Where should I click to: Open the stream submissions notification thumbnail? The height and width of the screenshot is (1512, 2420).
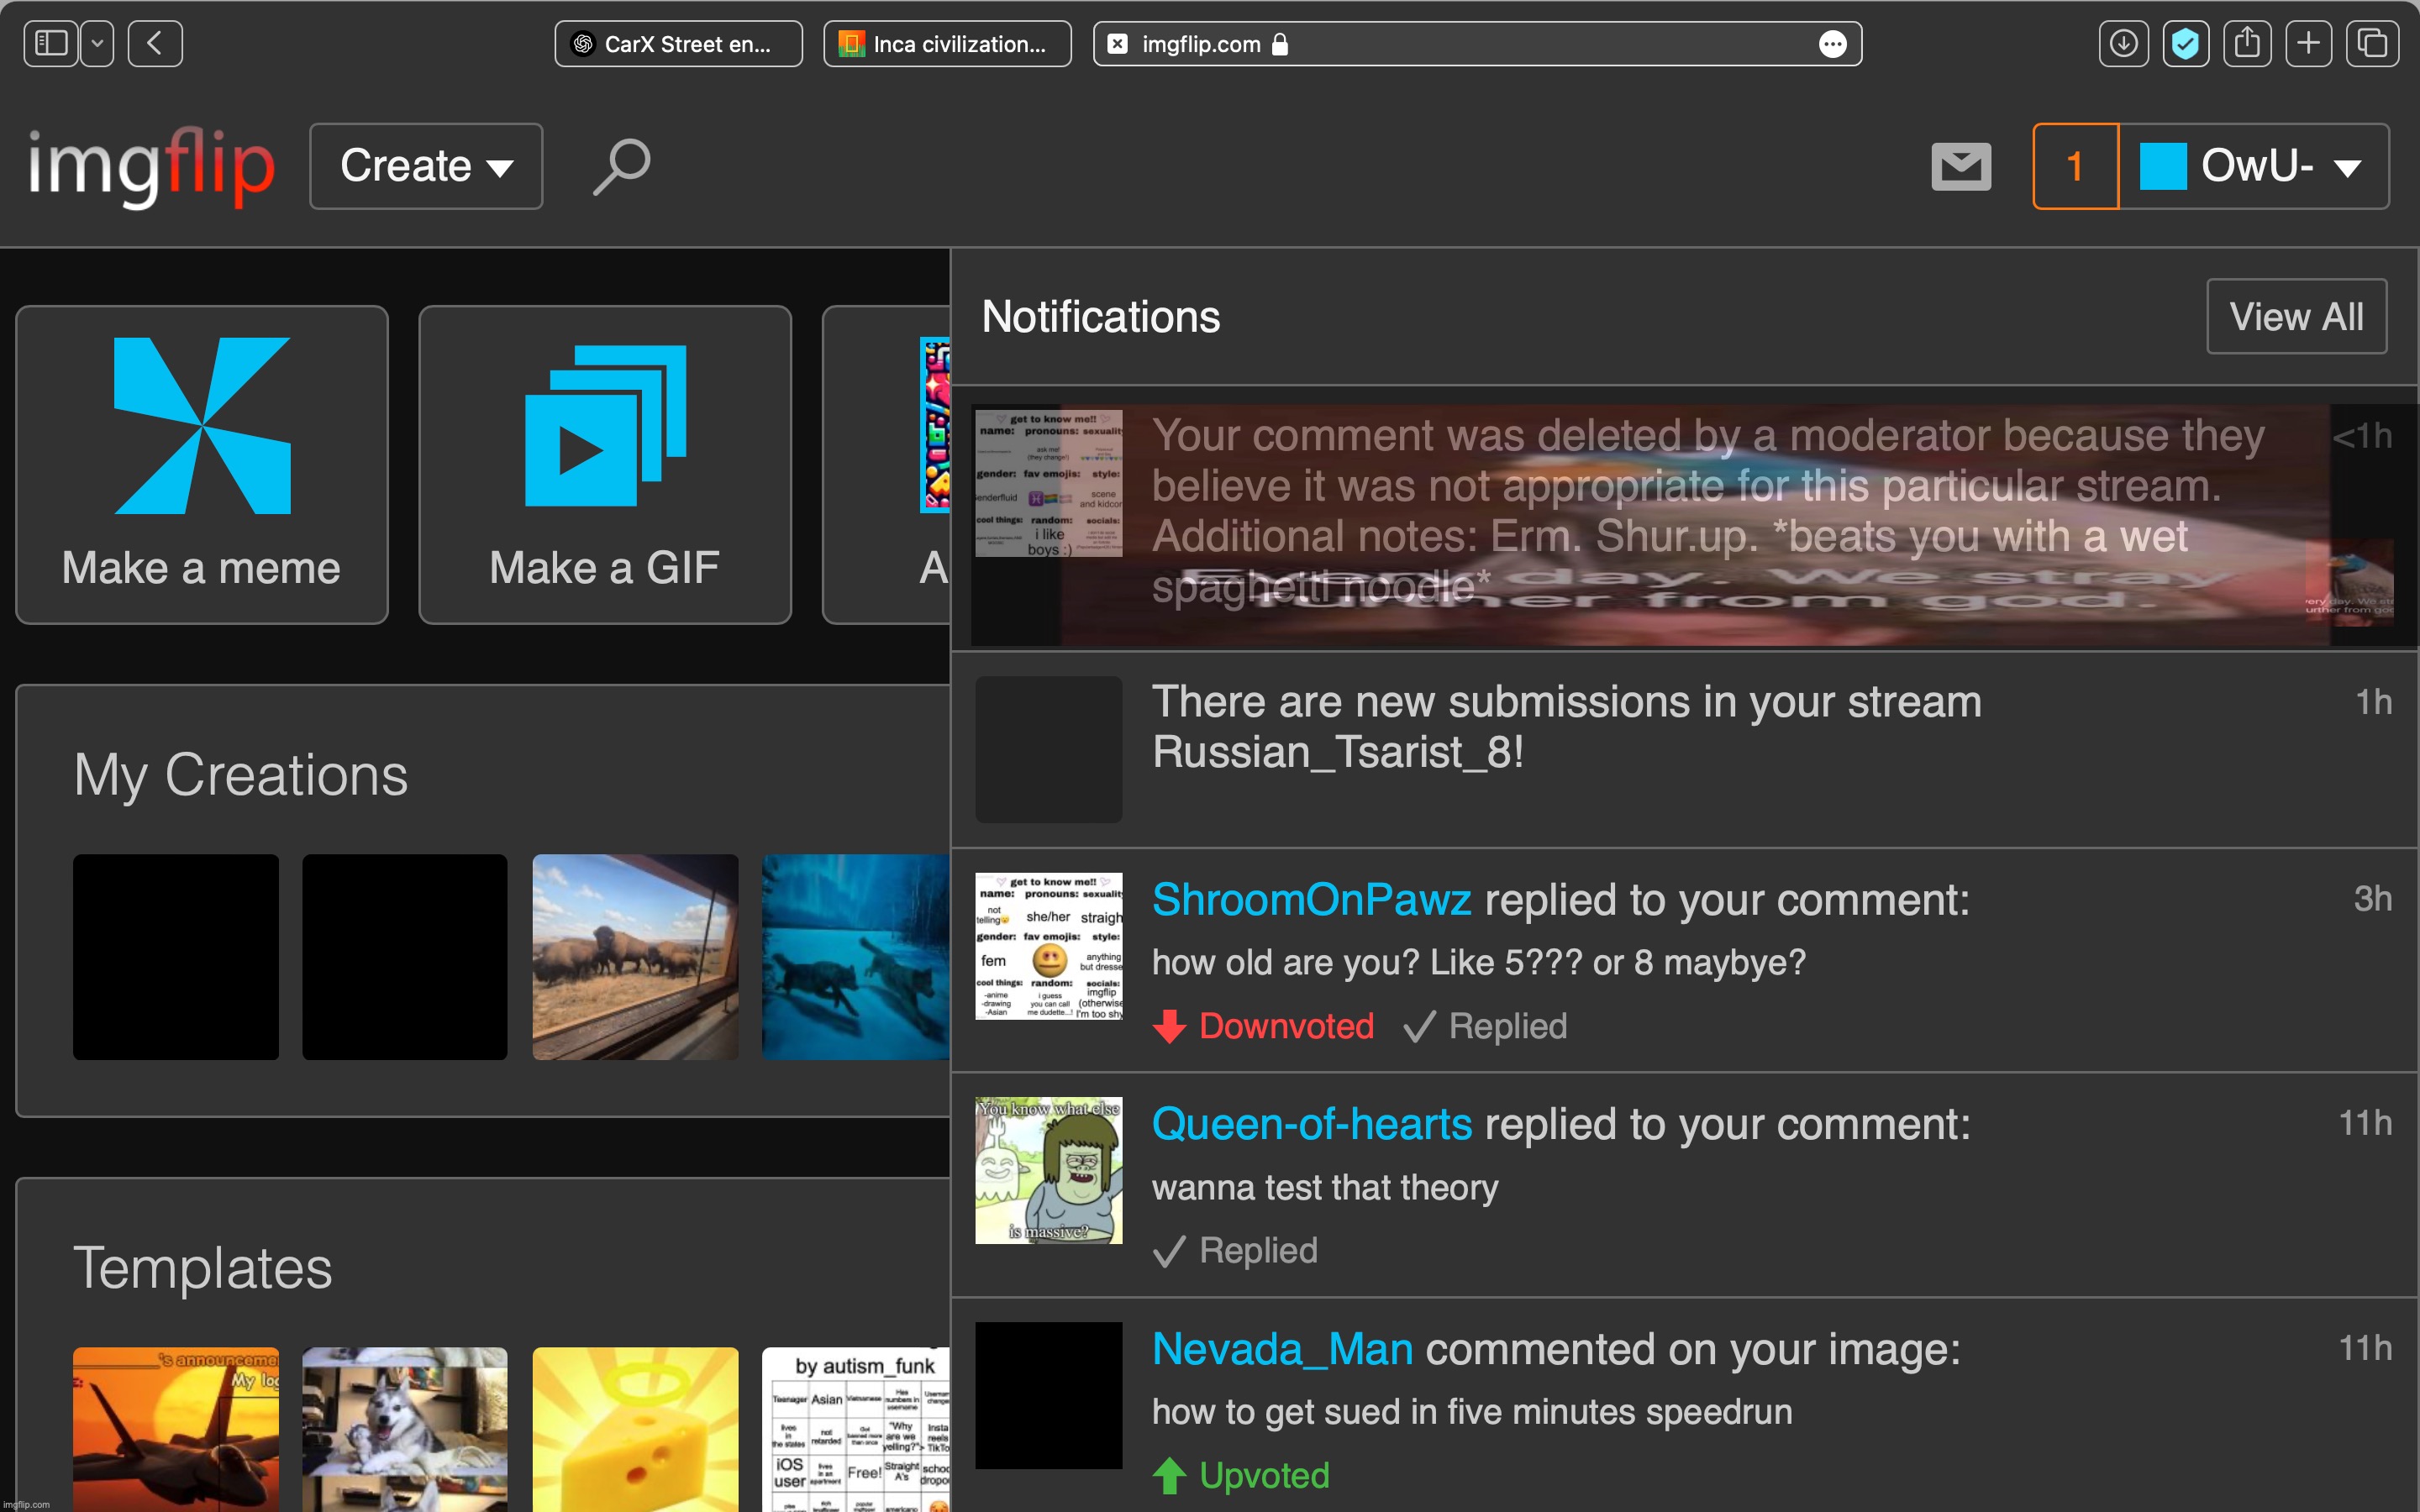1049,749
